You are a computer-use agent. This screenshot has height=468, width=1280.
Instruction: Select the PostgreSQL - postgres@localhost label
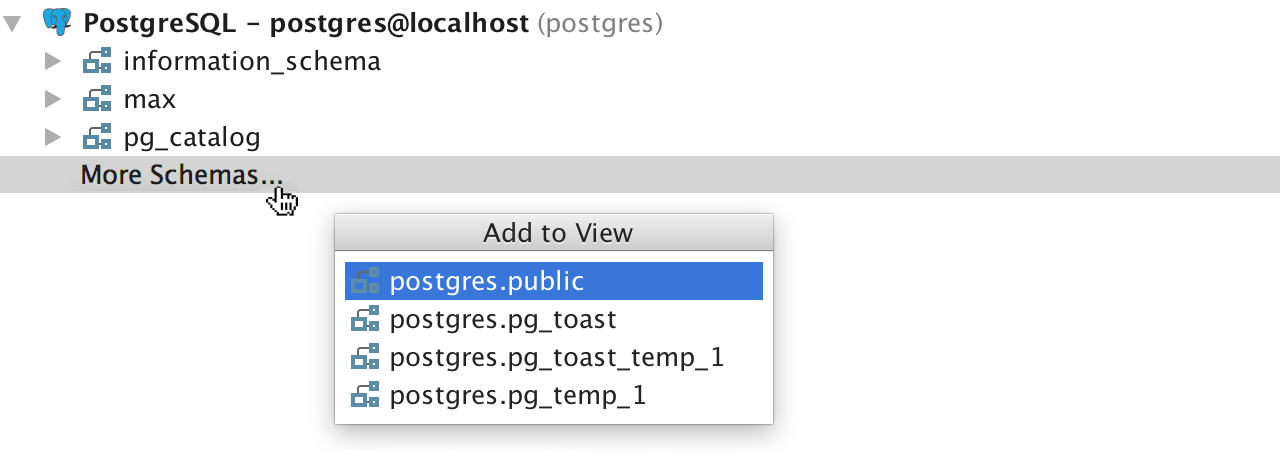point(306,24)
